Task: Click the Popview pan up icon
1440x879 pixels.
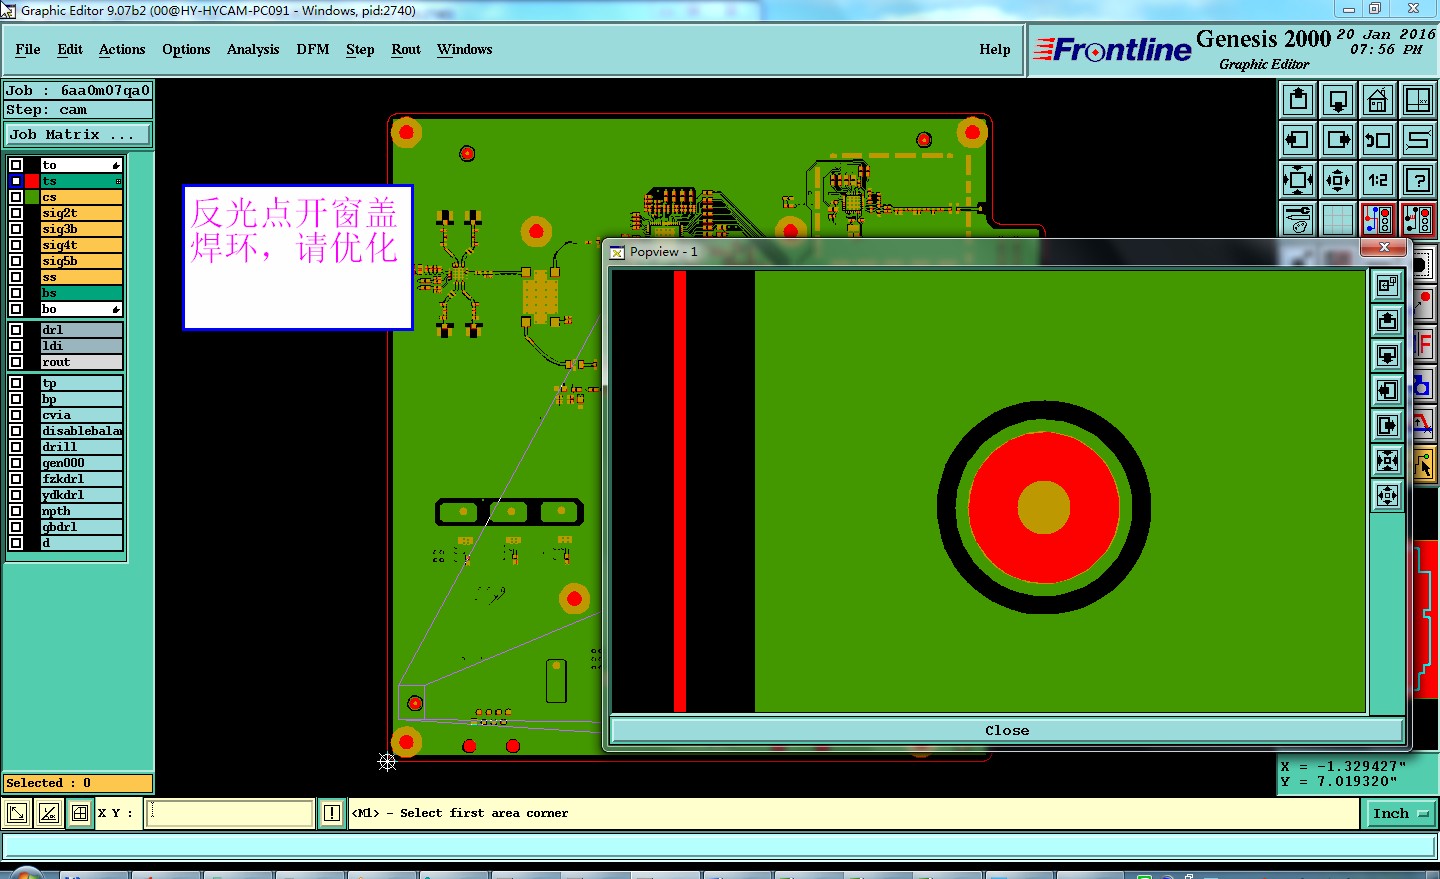Action: point(1387,321)
